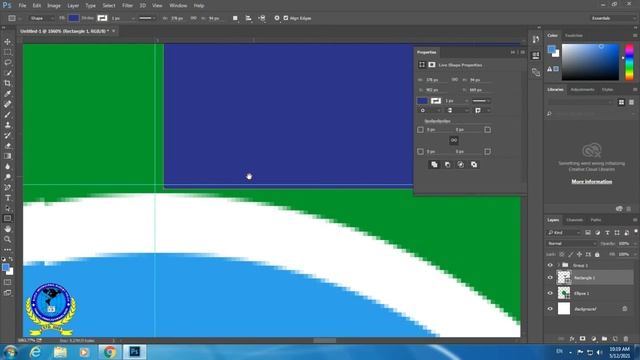Toggle the lock all layer icon
This screenshot has height=360, width=640.
tap(597, 254)
